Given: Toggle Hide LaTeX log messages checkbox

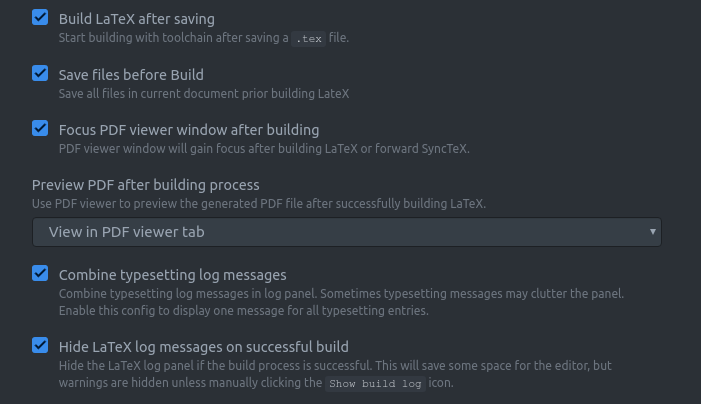Looking at the screenshot, I should point(40,346).
